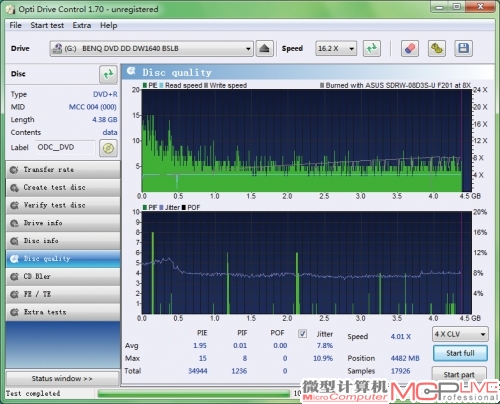Click the speed refresh arrows icon
500x404 pixels.
372,49
